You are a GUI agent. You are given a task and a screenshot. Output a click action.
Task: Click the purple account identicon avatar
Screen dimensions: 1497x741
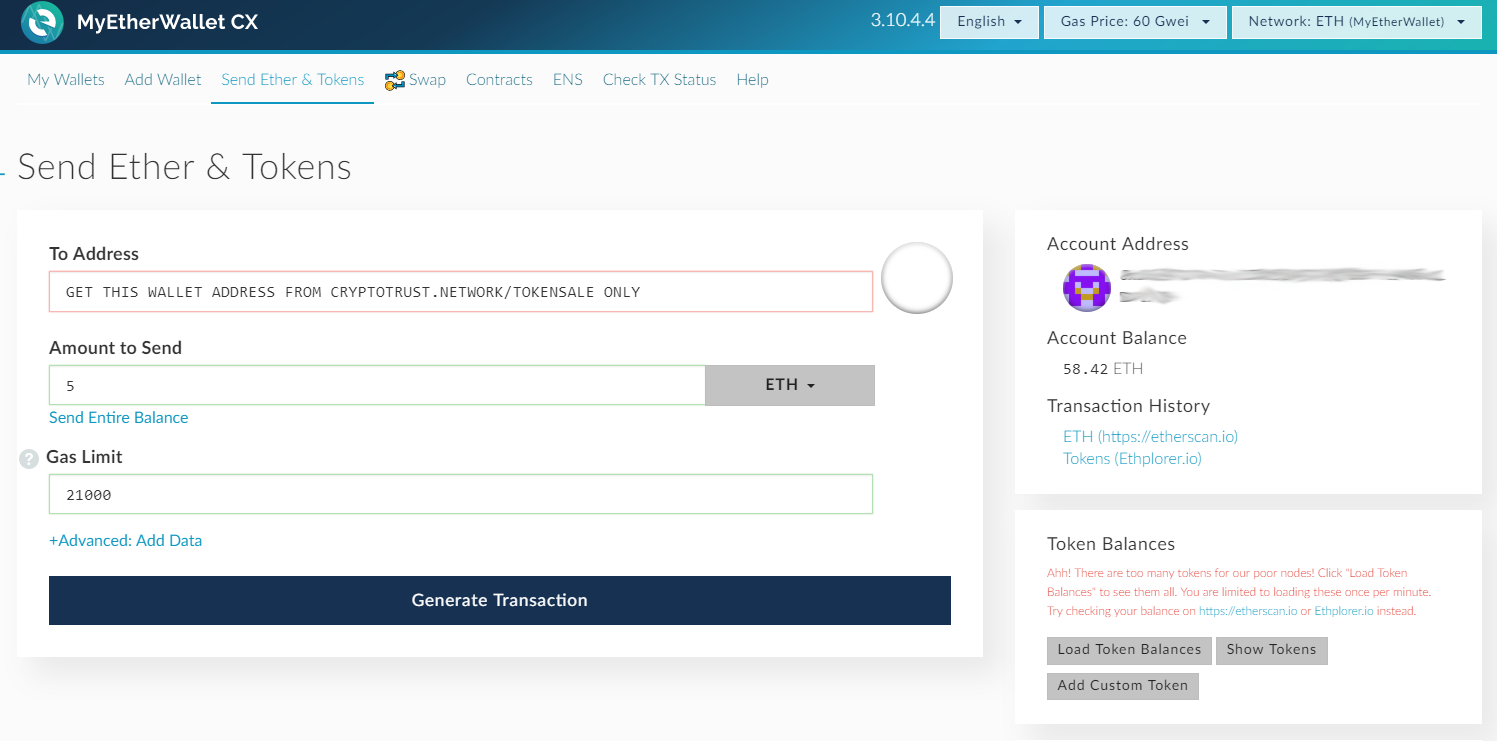[x=1087, y=288]
